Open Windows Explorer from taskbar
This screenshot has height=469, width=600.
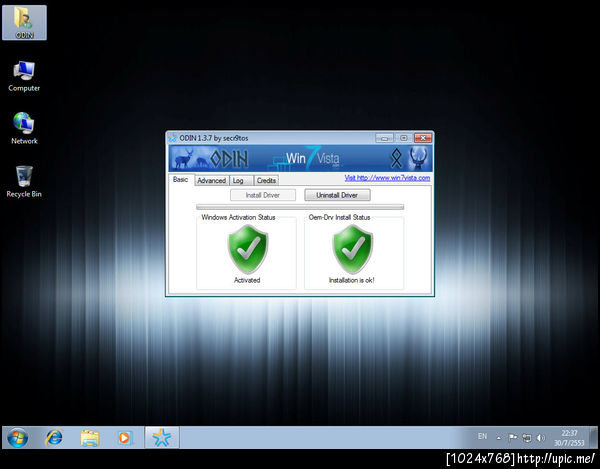[x=90, y=438]
